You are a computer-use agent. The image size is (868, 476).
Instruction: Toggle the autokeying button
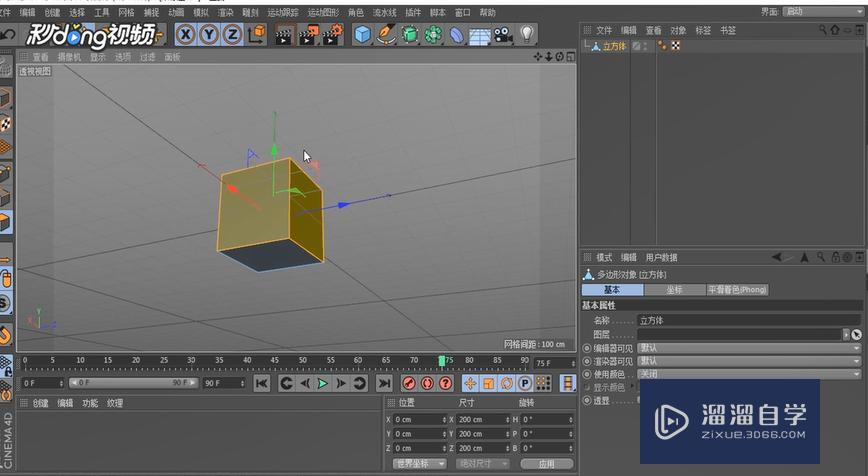click(427, 383)
